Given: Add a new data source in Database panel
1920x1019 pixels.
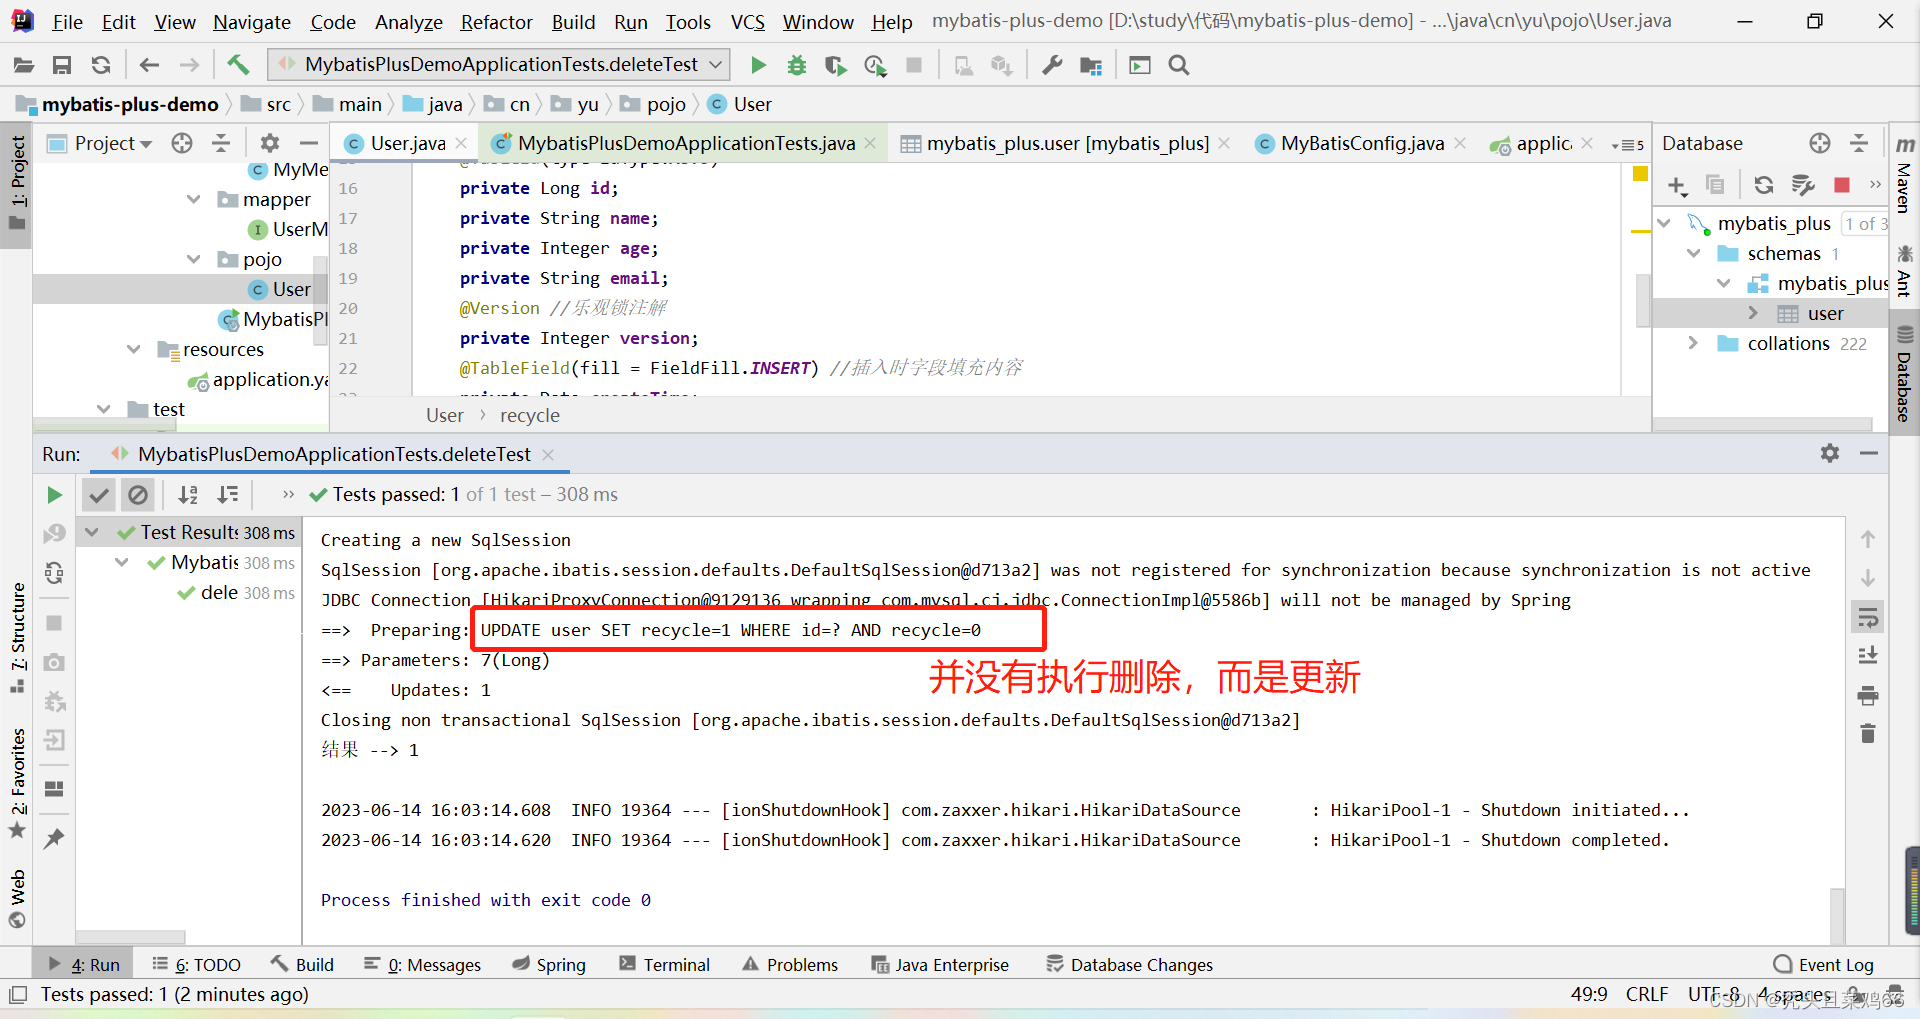Looking at the screenshot, I should click(x=1676, y=185).
